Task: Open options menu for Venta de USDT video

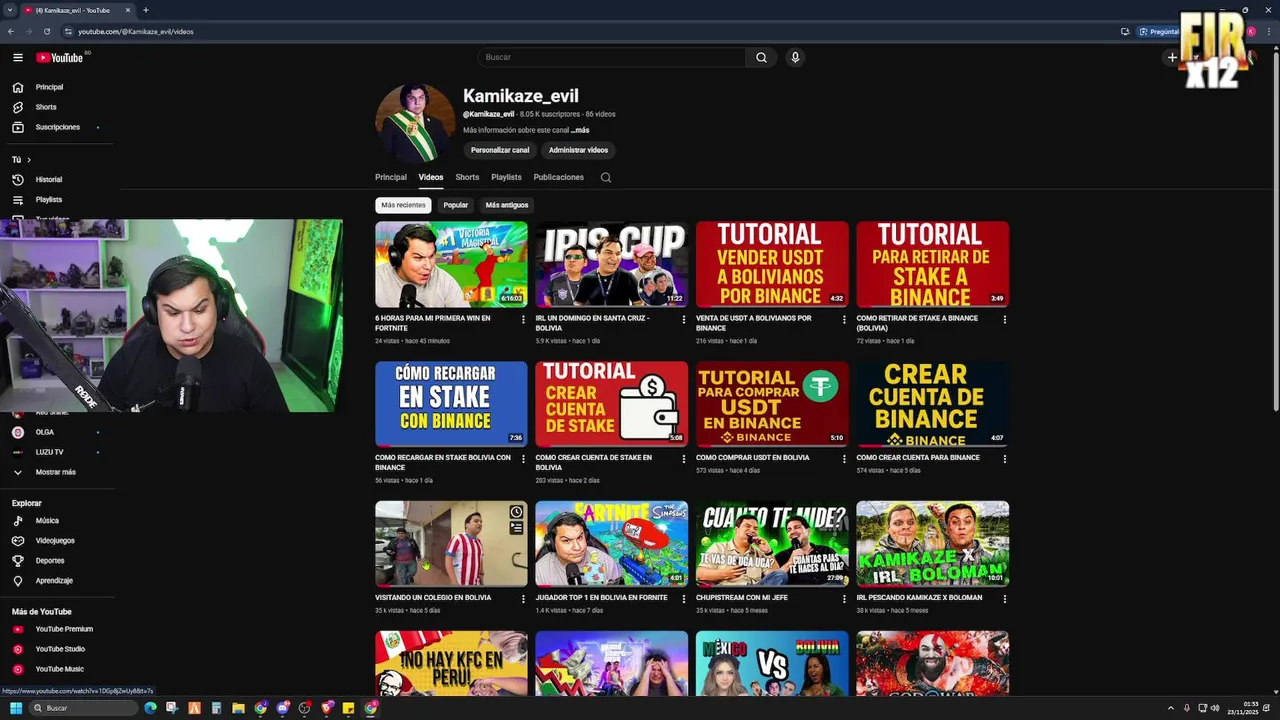Action: (x=844, y=320)
